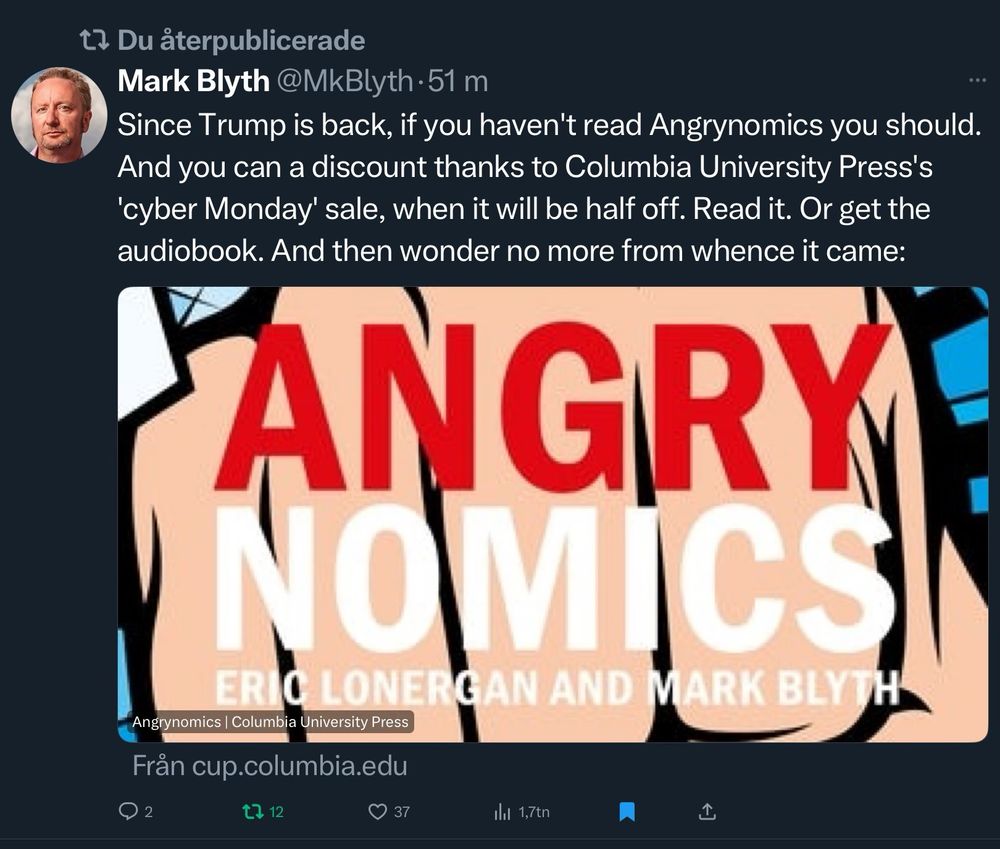The height and width of the screenshot is (849, 1000).
Task: Click the repost icon beside Du återpublicerade
Action: [x=94, y=40]
